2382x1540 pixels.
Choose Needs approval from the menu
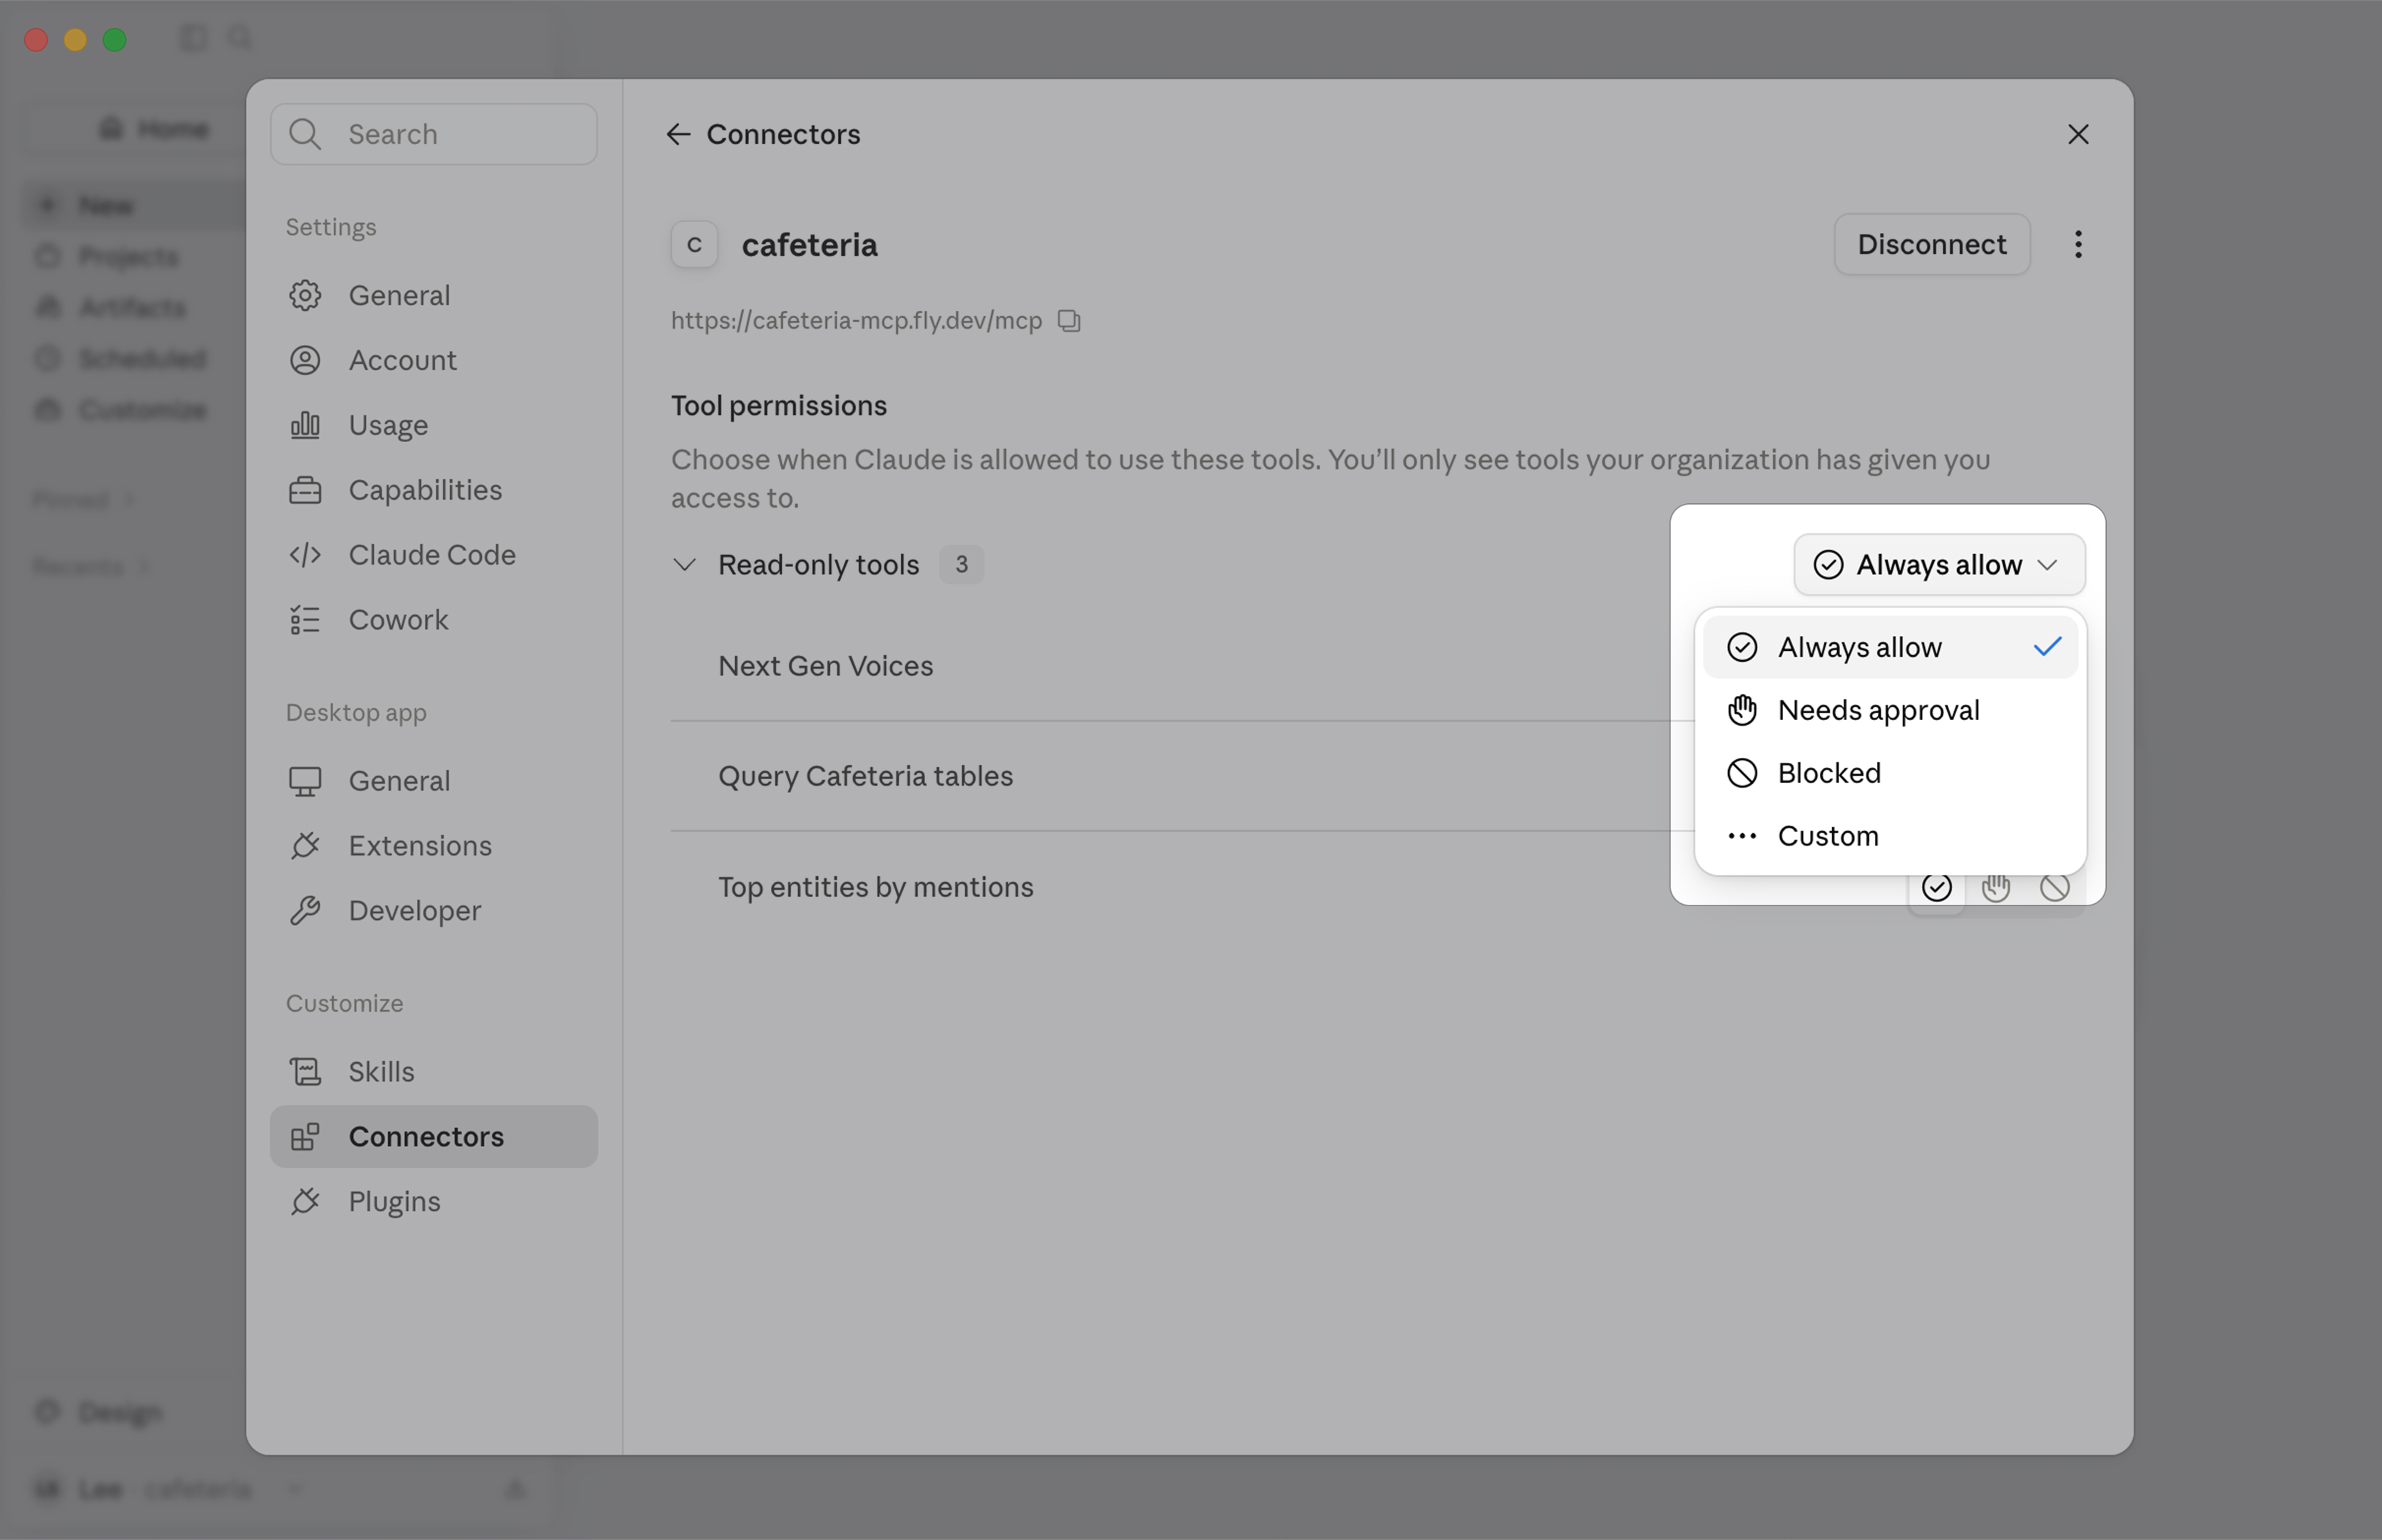[x=1889, y=710]
